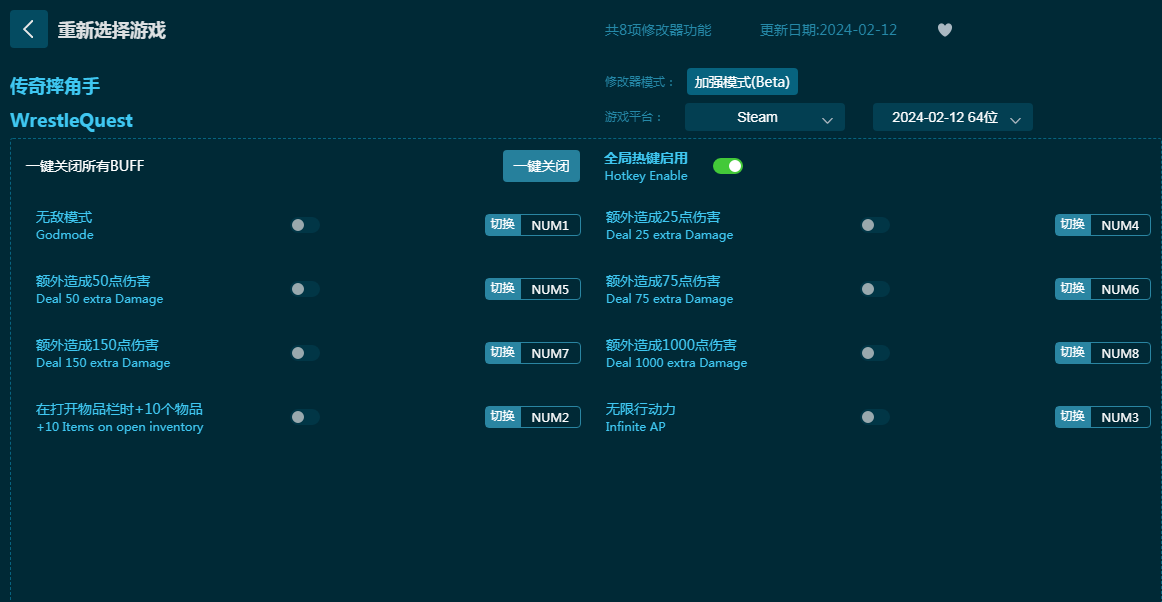This screenshot has width=1162, height=602.
Task: Click 重新选择游戏 header text
Action: [112, 30]
